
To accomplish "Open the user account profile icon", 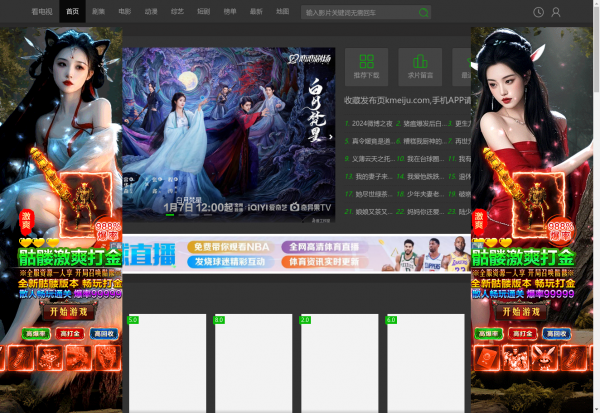I will (x=557, y=12).
